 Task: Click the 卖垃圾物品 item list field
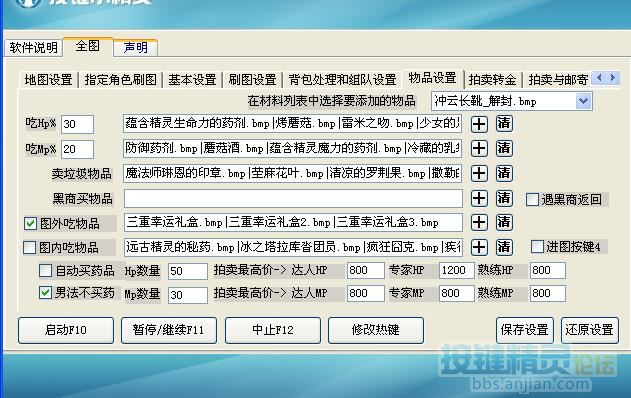292,173
